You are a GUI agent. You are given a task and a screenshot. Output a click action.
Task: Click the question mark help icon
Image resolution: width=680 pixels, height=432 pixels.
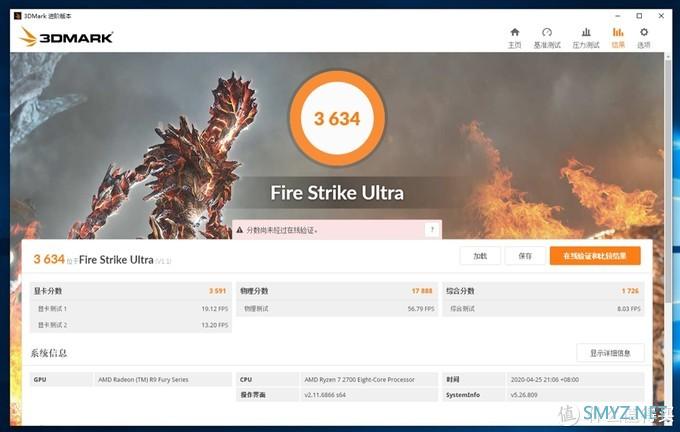pyautogui.click(x=432, y=229)
